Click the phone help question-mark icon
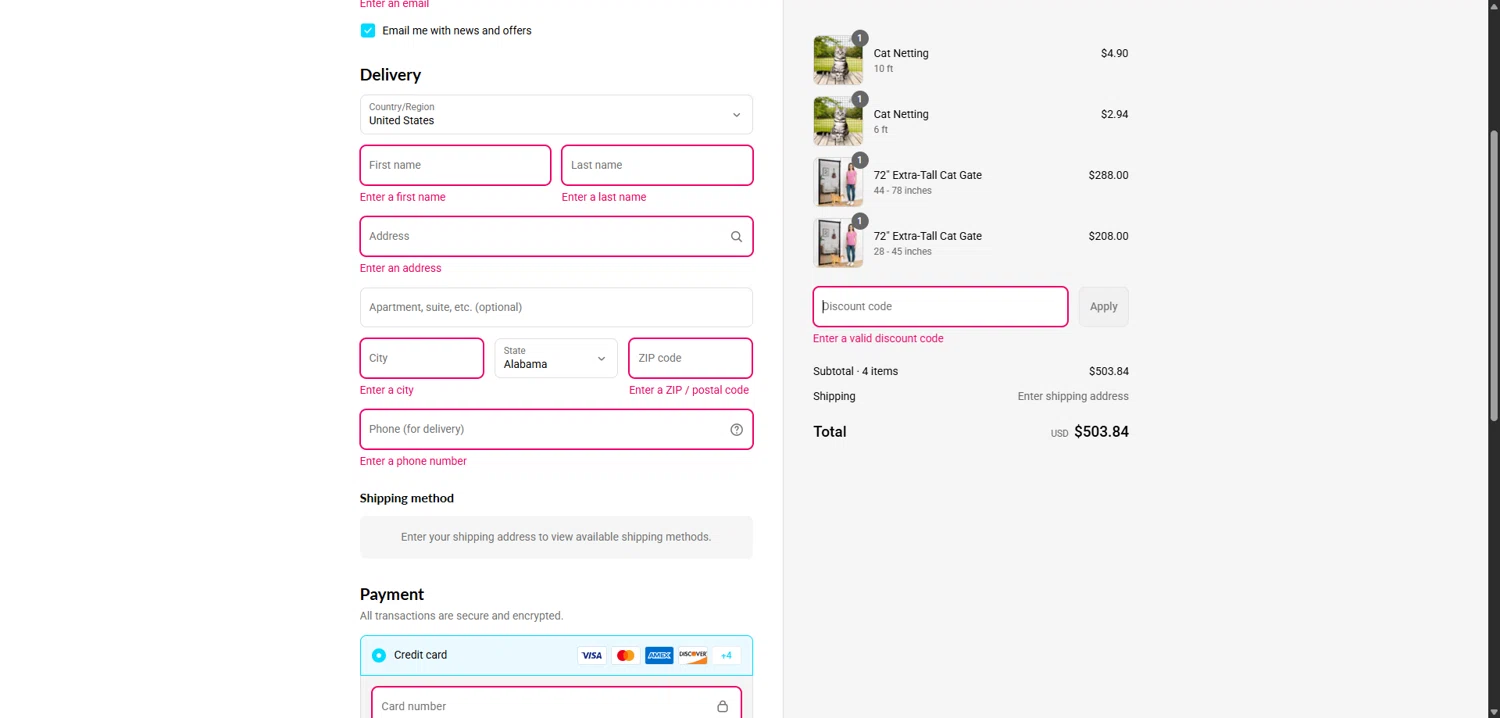The width and height of the screenshot is (1500, 718). [736, 430]
